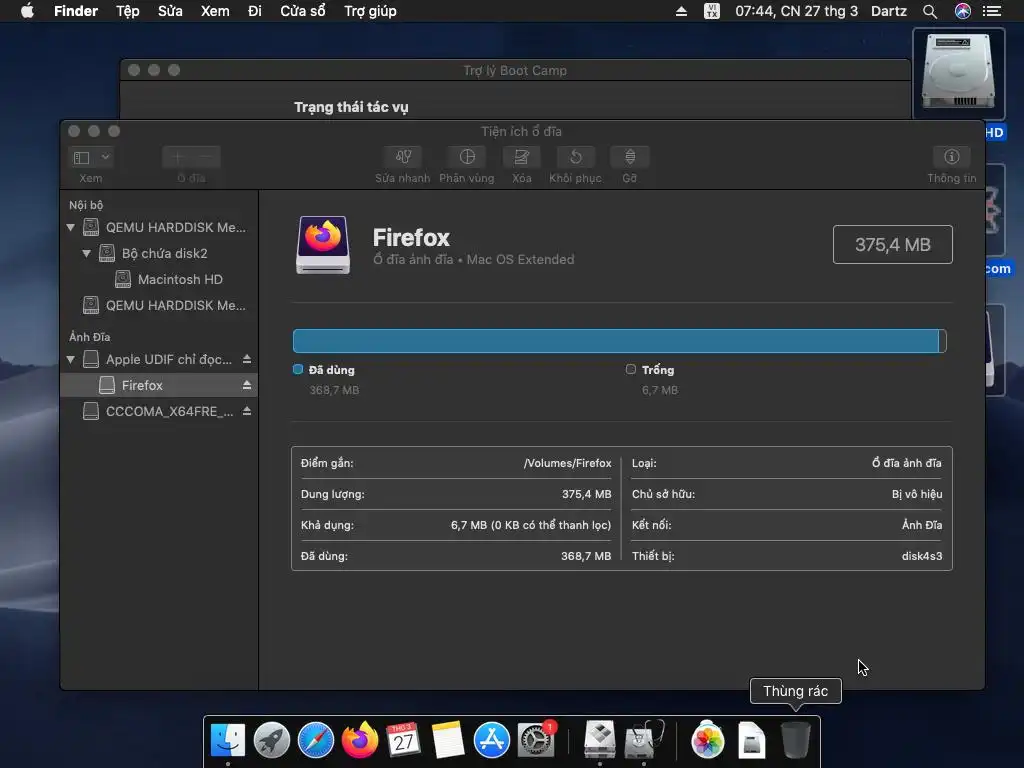The width and height of the screenshot is (1024, 768).
Task: Eject the Apple UDIF chỉ đọc image
Action: coord(247,359)
